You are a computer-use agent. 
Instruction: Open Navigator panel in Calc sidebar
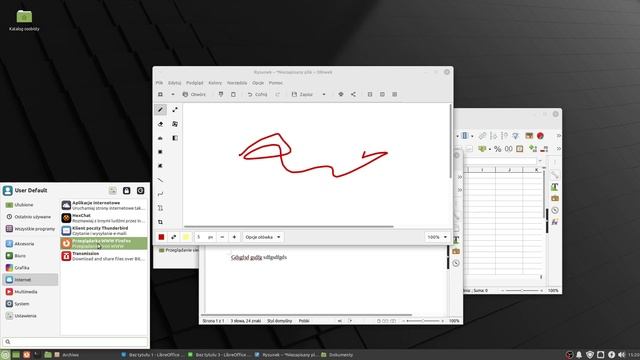coord(555,210)
